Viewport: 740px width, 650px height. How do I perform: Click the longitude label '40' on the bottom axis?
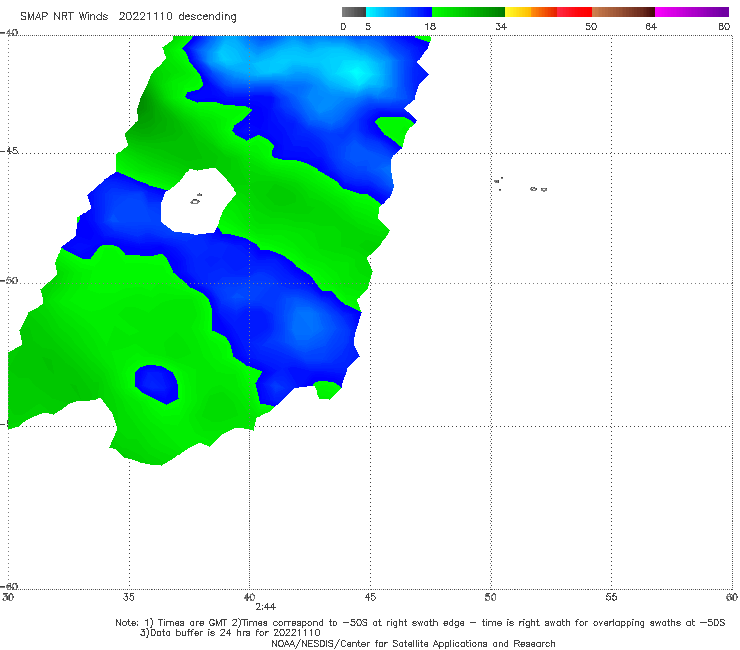tap(249, 597)
